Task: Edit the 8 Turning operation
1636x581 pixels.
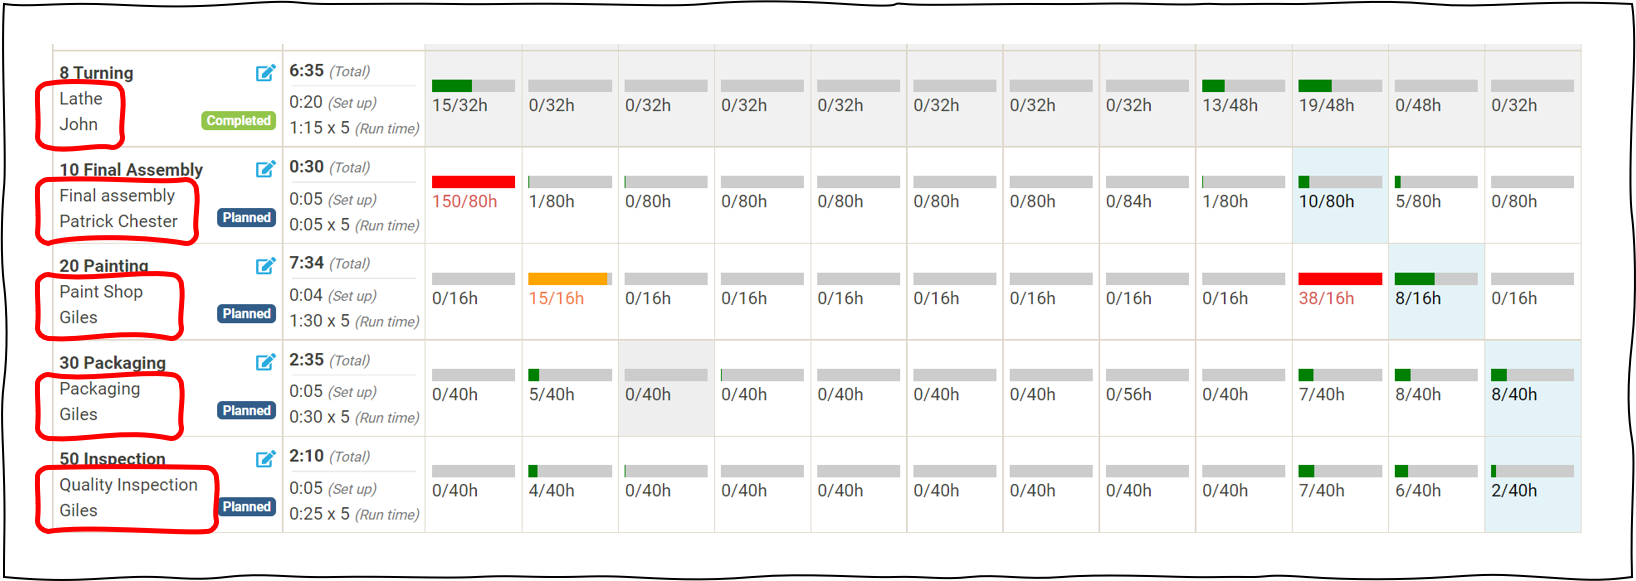Action: point(265,72)
